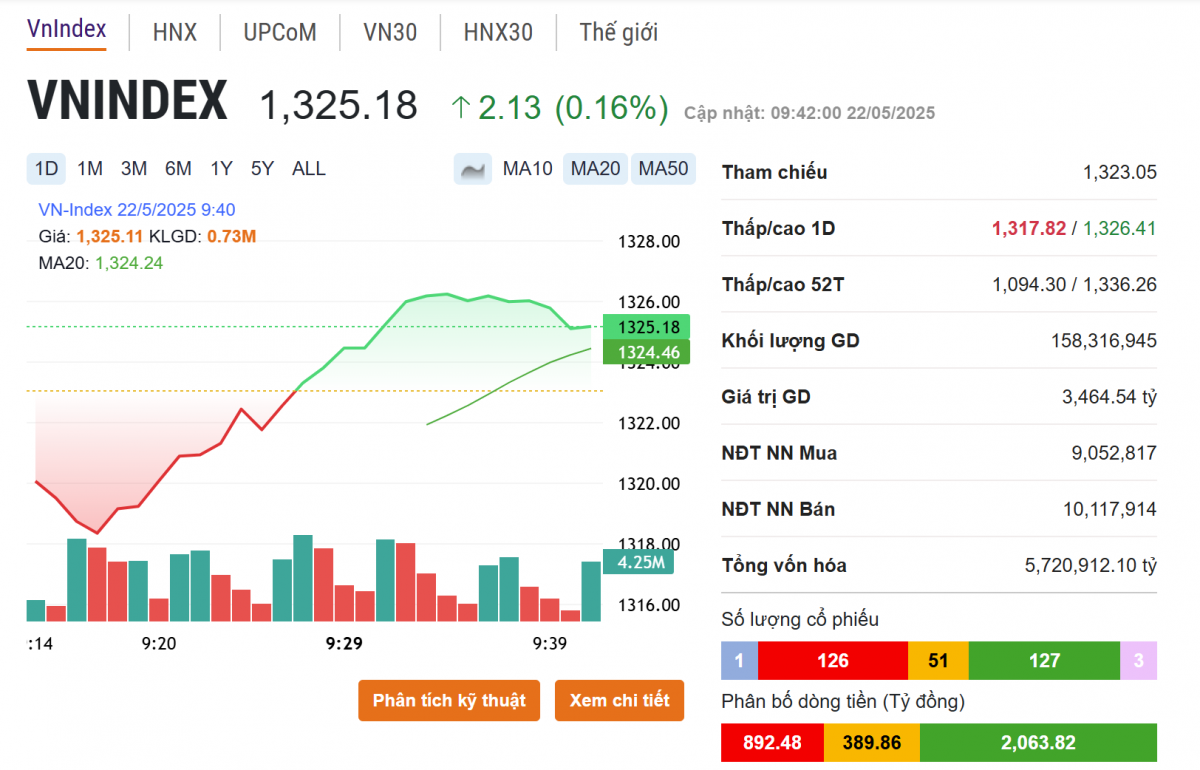
Task: Click the green 2,063.82 money flow segment
Action: [1038, 743]
